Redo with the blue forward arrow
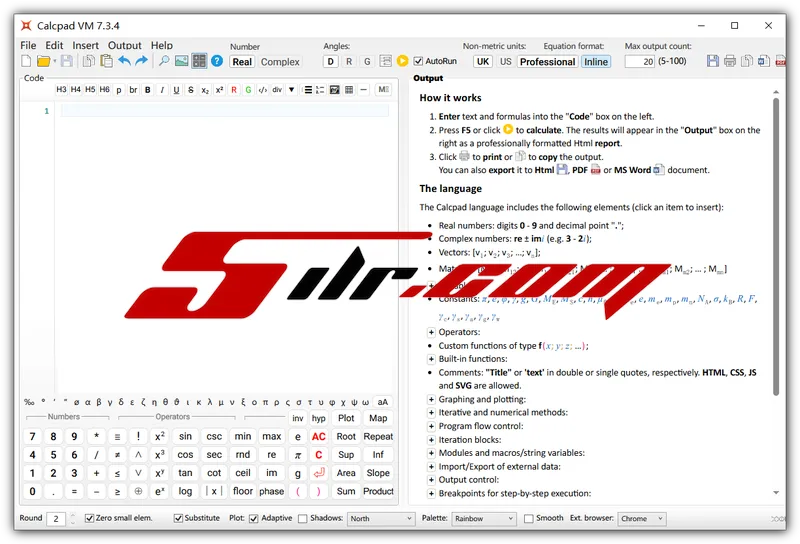800x544 pixels. click(141, 61)
